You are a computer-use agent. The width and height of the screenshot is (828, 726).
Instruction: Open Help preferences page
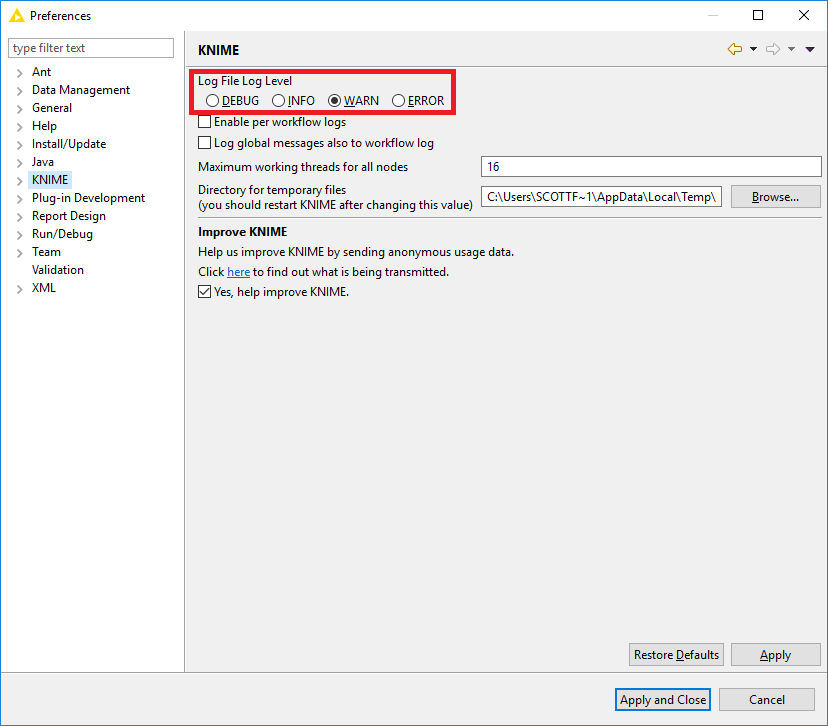click(44, 126)
